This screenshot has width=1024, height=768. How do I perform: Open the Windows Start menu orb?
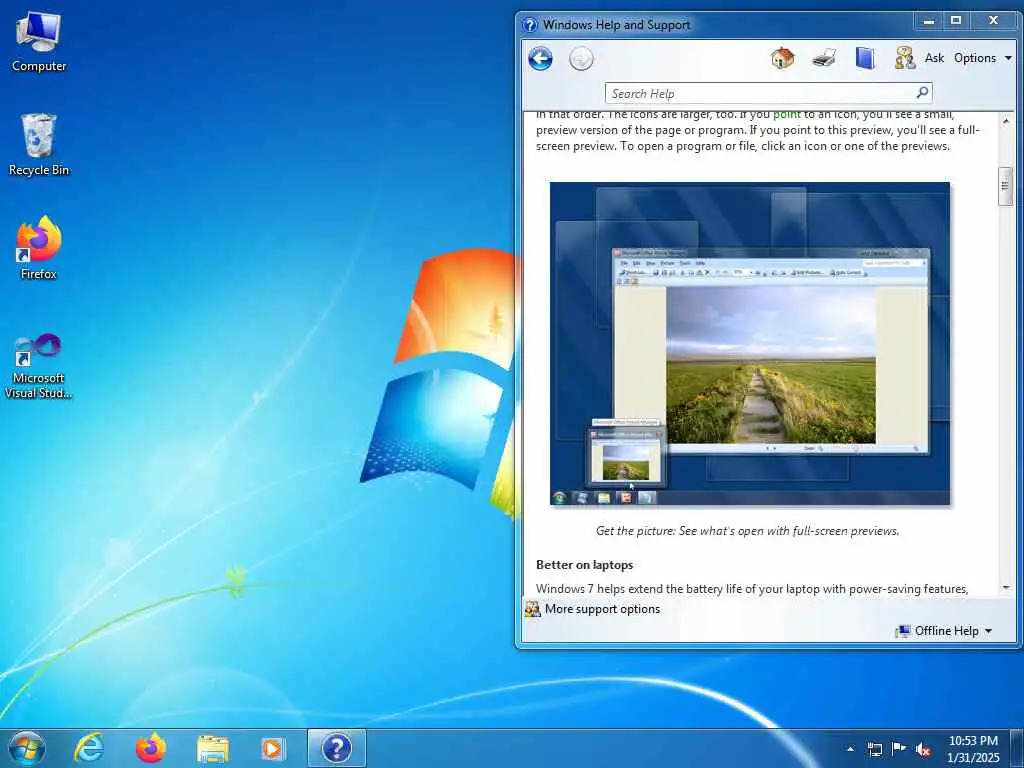coord(27,748)
